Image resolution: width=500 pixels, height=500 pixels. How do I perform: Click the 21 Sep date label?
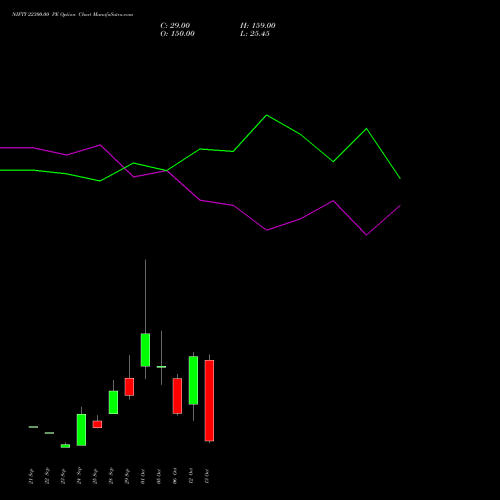pos(31,476)
